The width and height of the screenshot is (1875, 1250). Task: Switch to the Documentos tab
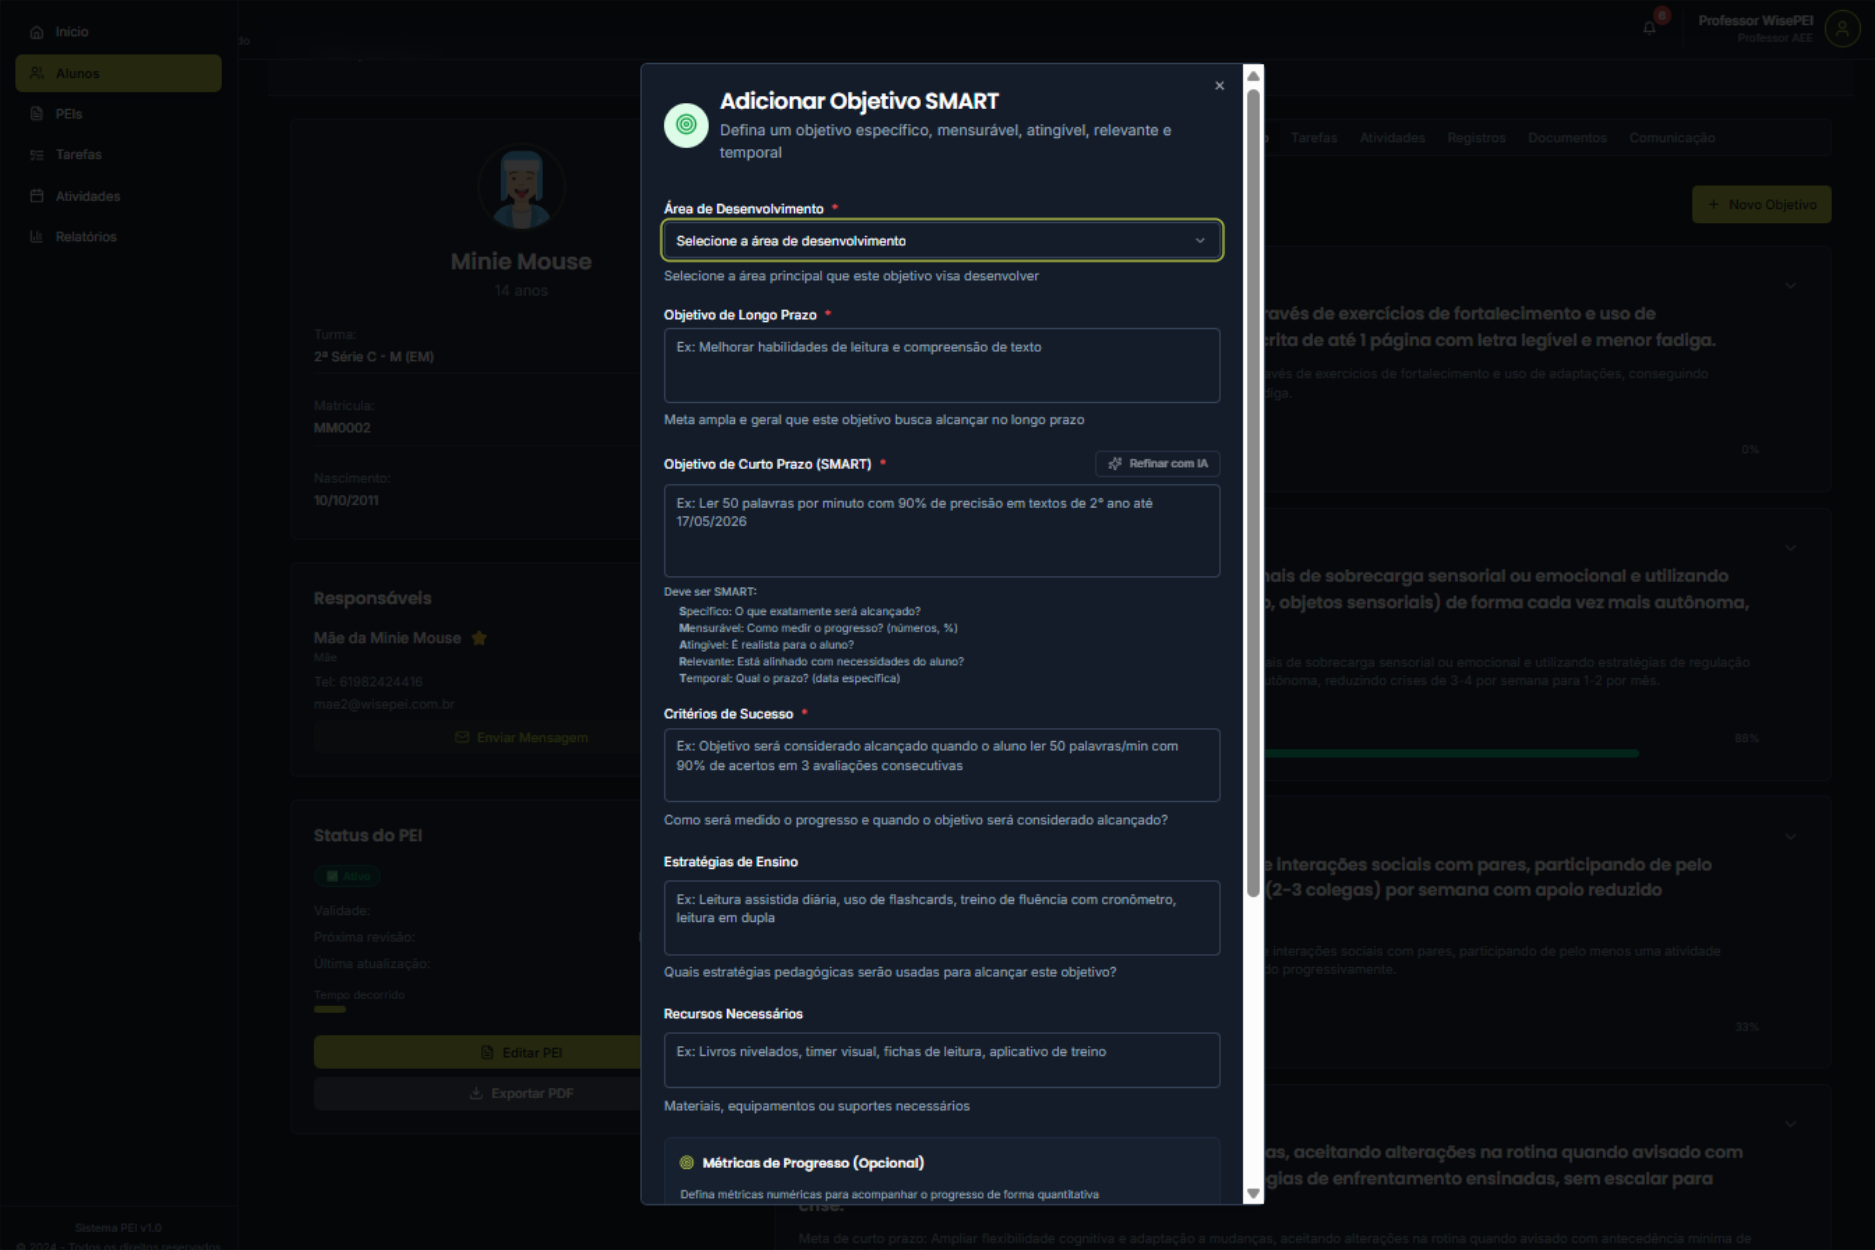click(x=1566, y=138)
